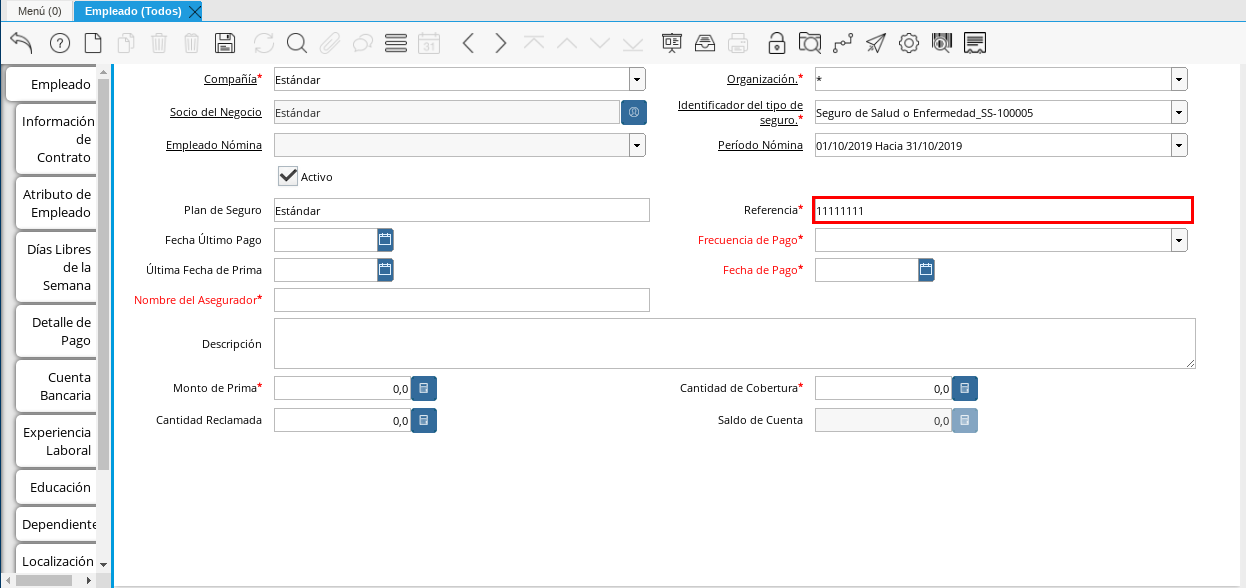The image size is (1246, 588).
Task: Click the Undo changes arrow icon
Action: [x=21, y=43]
